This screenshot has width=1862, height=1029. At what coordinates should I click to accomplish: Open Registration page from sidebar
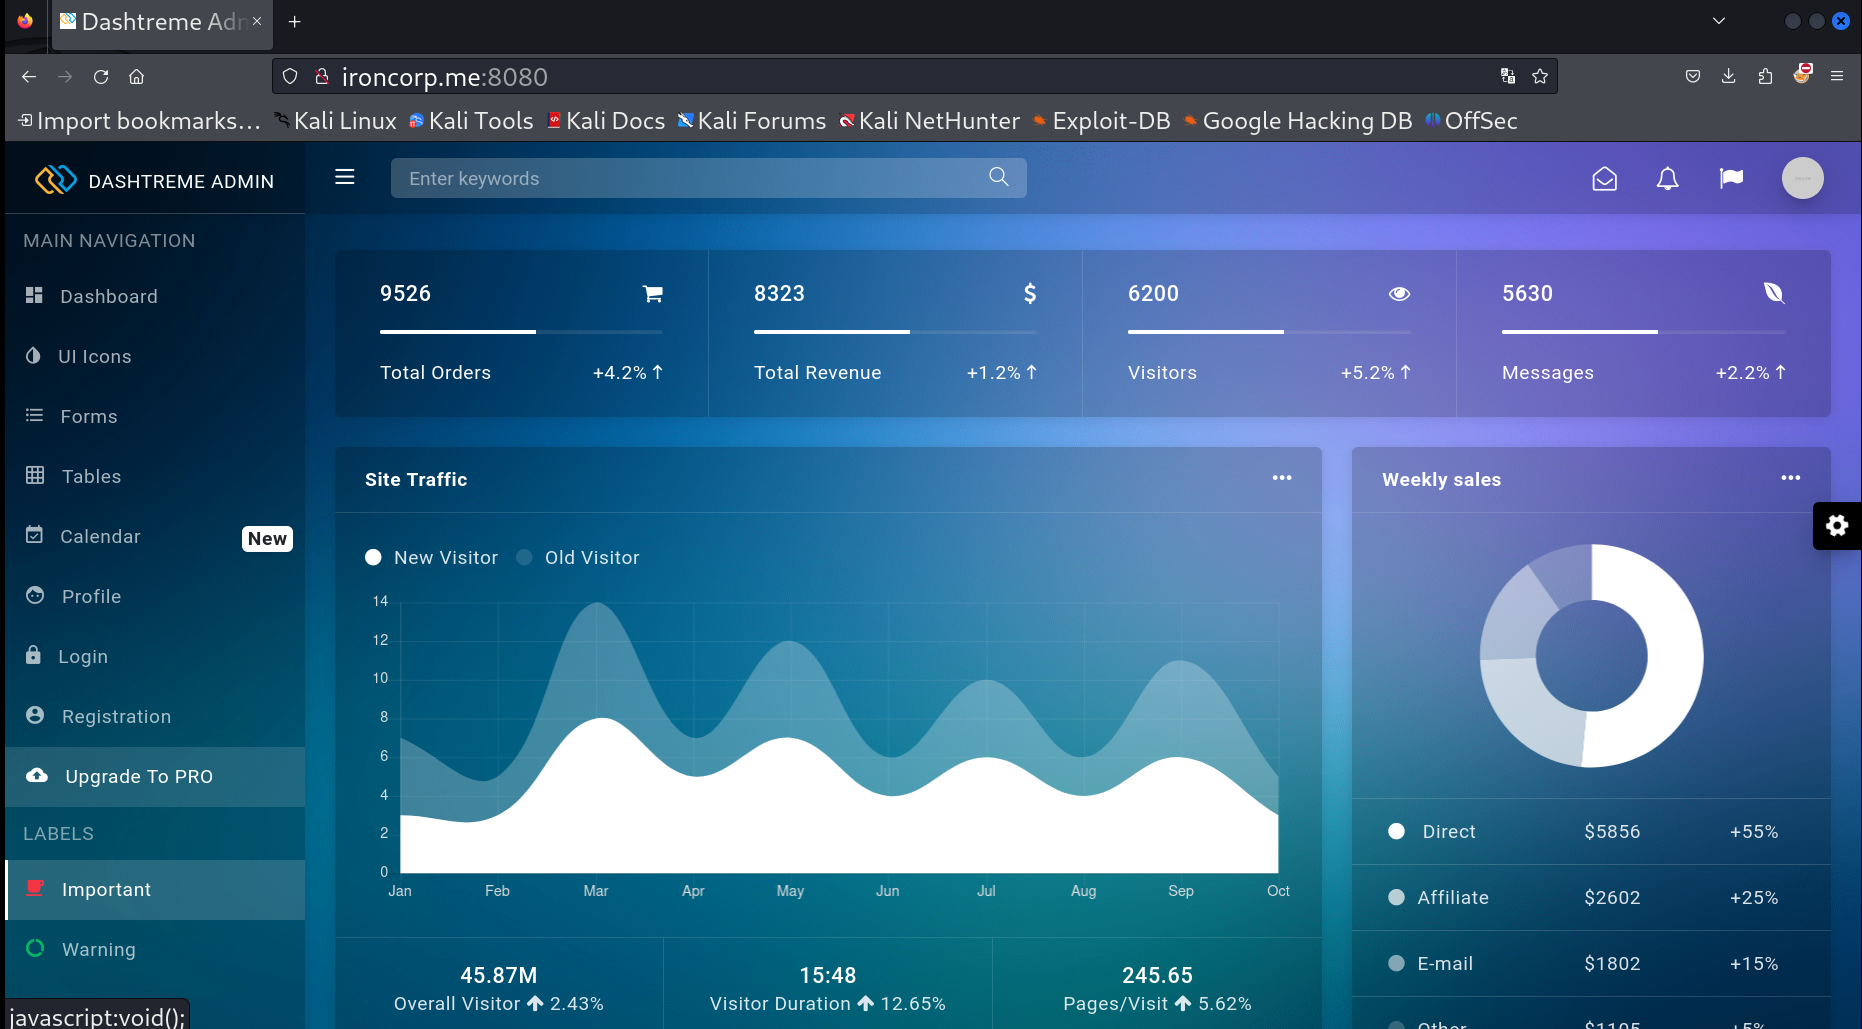click(155, 716)
